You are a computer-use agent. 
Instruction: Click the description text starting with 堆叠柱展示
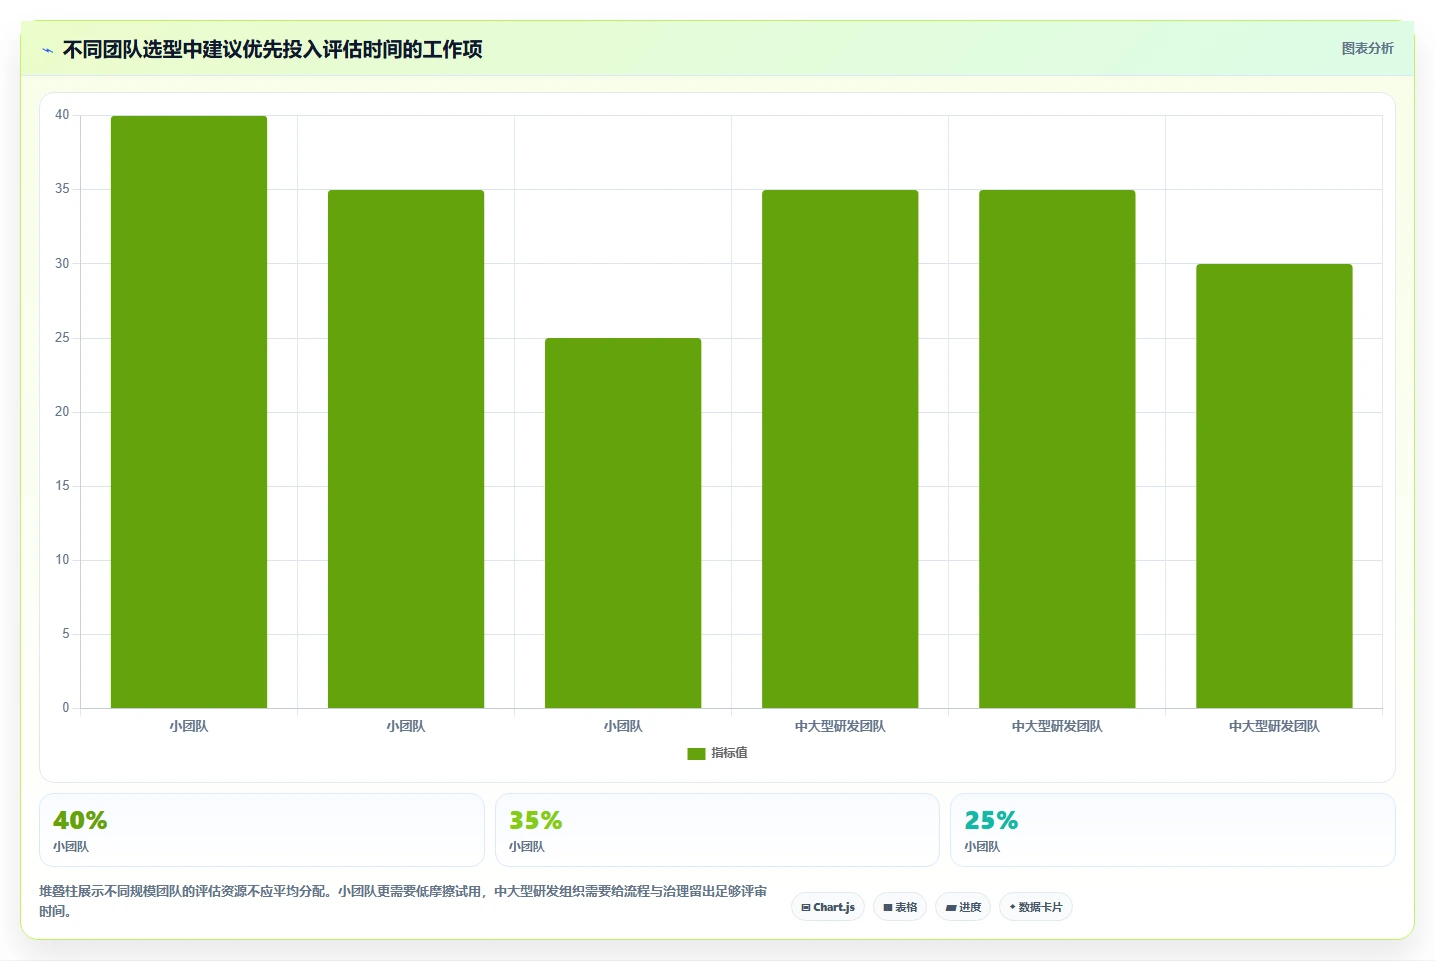[403, 901]
